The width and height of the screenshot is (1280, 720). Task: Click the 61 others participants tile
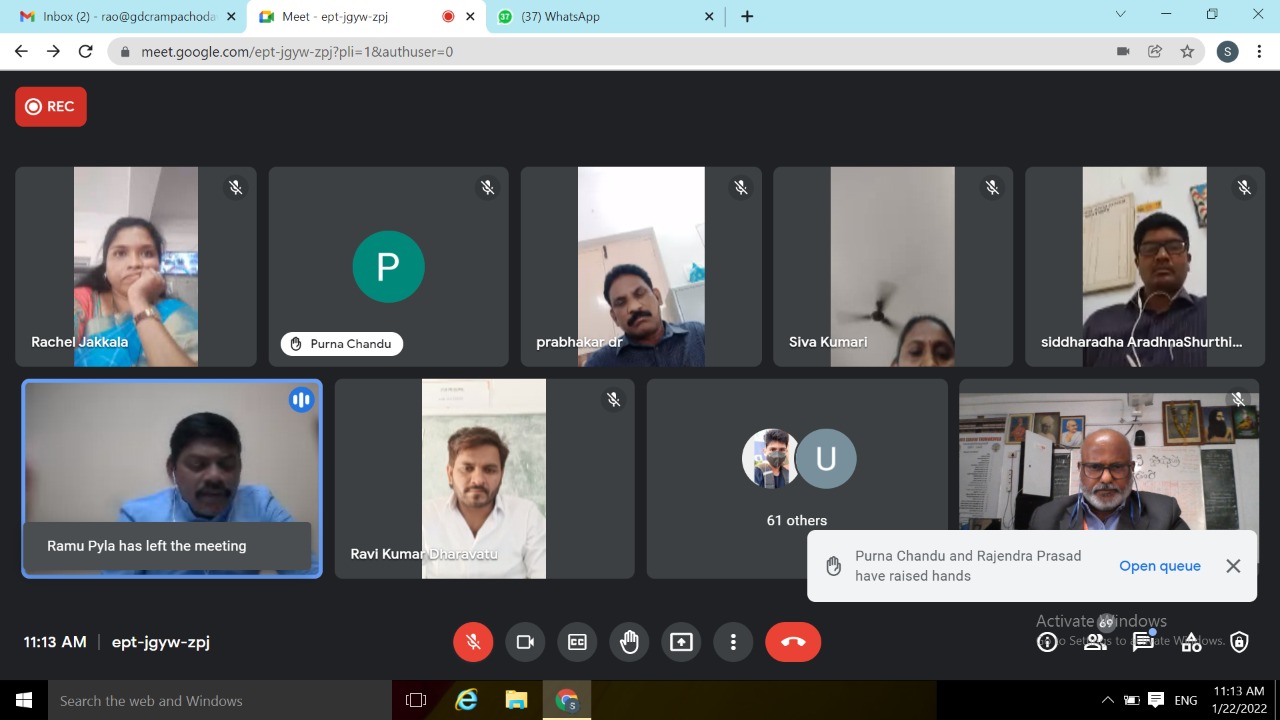tap(797, 478)
